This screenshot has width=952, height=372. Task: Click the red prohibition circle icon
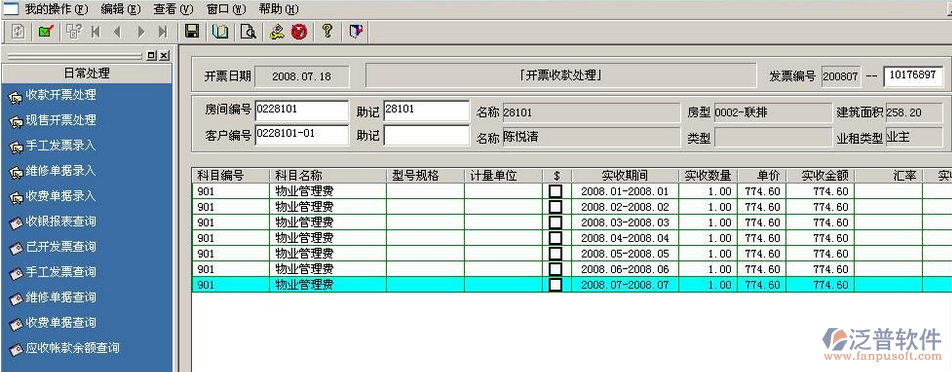pyautogui.click(x=299, y=32)
